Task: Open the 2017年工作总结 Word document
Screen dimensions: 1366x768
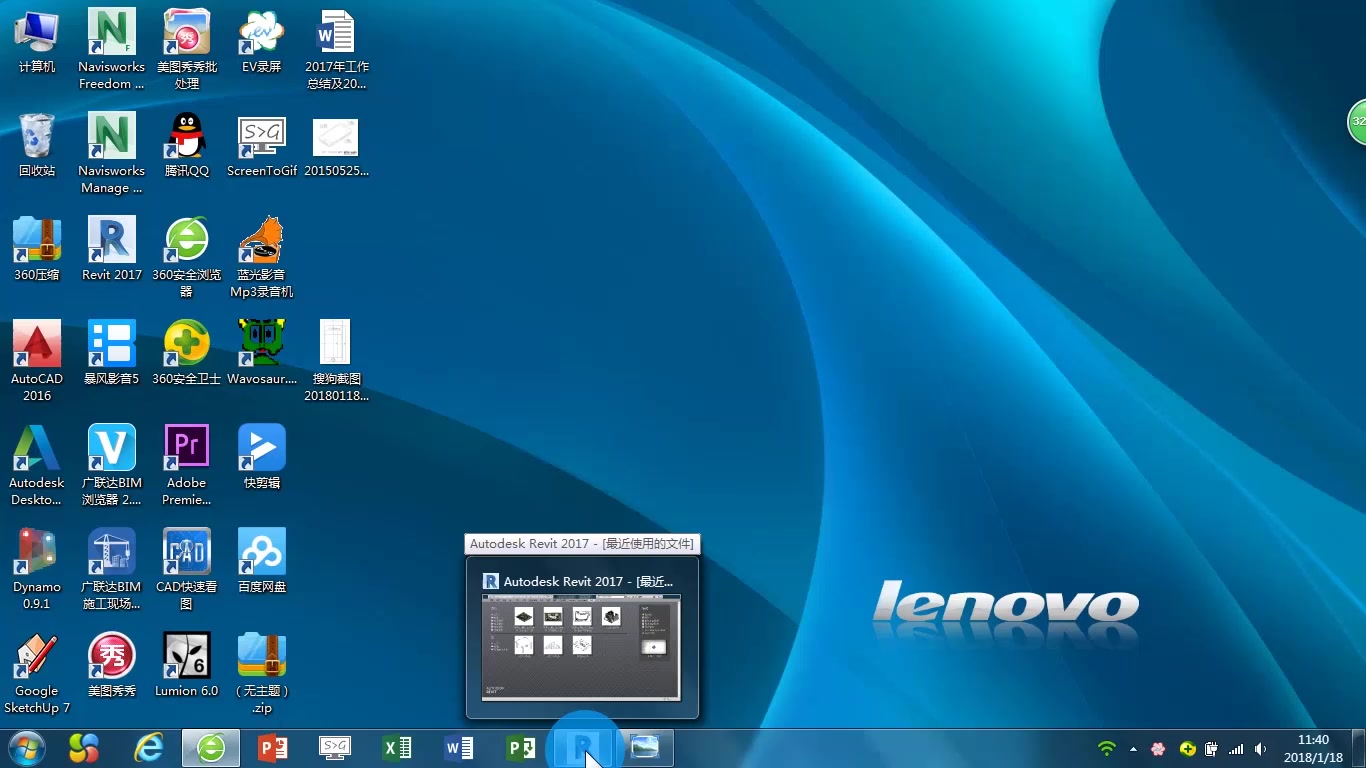Action: (x=336, y=49)
